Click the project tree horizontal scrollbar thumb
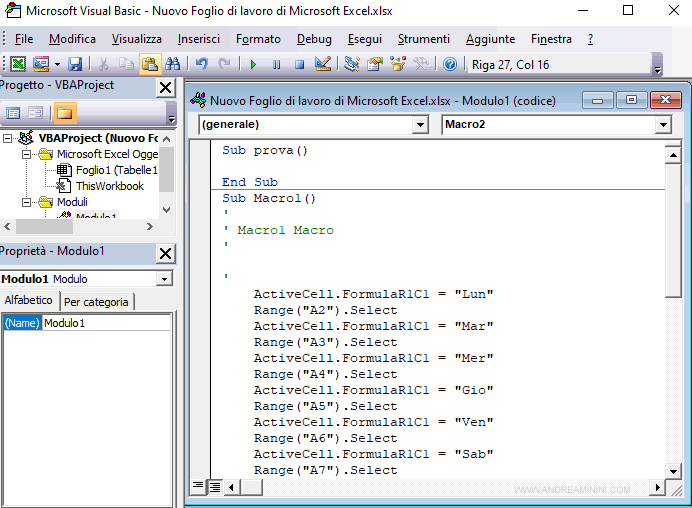 (x=44, y=226)
